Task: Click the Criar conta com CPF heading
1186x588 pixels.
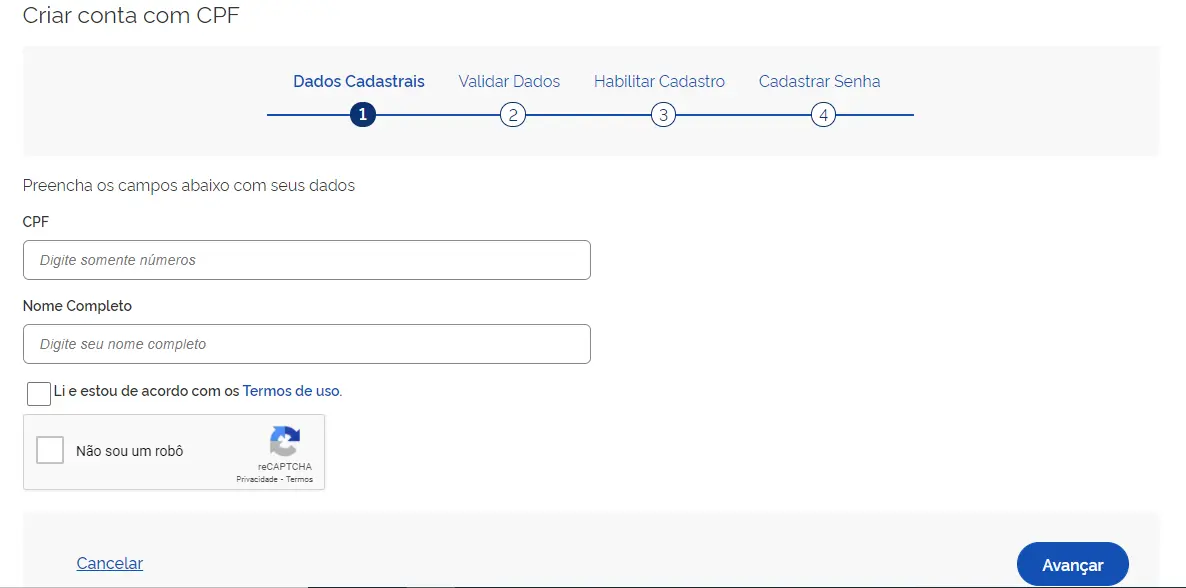Action: pyautogui.click(x=131, y=16)
